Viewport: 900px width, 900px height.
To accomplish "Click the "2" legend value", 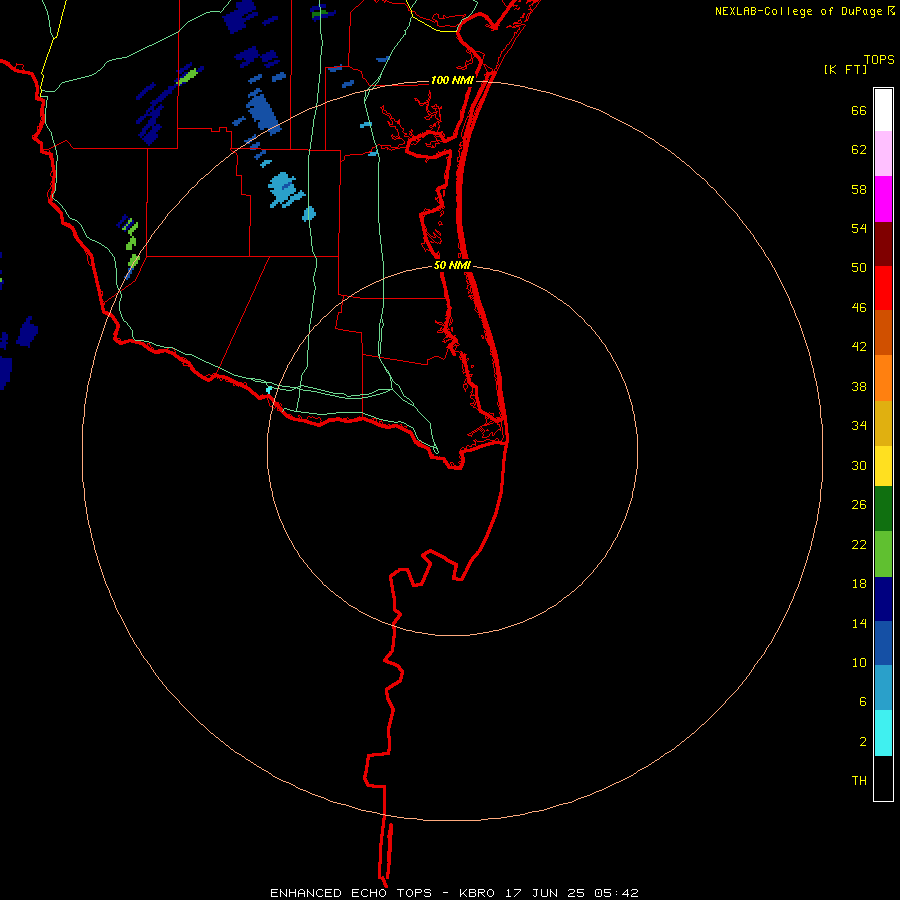I will (x=863, y=741).
